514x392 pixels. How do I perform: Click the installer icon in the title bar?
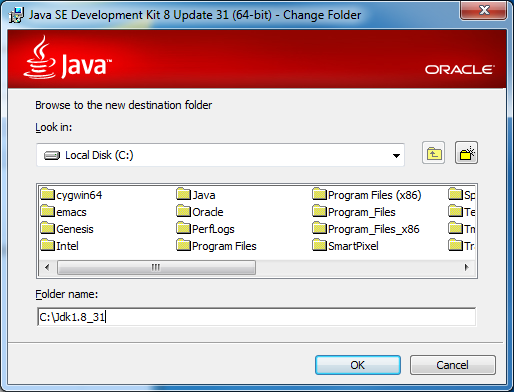coord(16,15)
